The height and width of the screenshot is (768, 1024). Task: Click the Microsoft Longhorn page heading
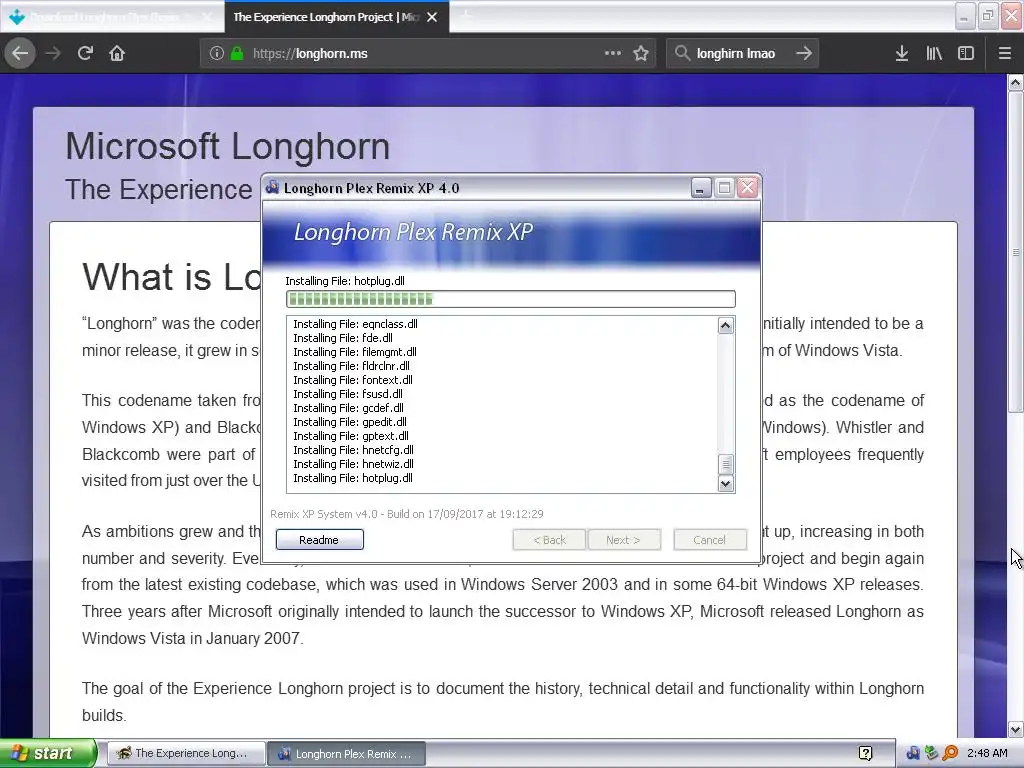[227, 146]
